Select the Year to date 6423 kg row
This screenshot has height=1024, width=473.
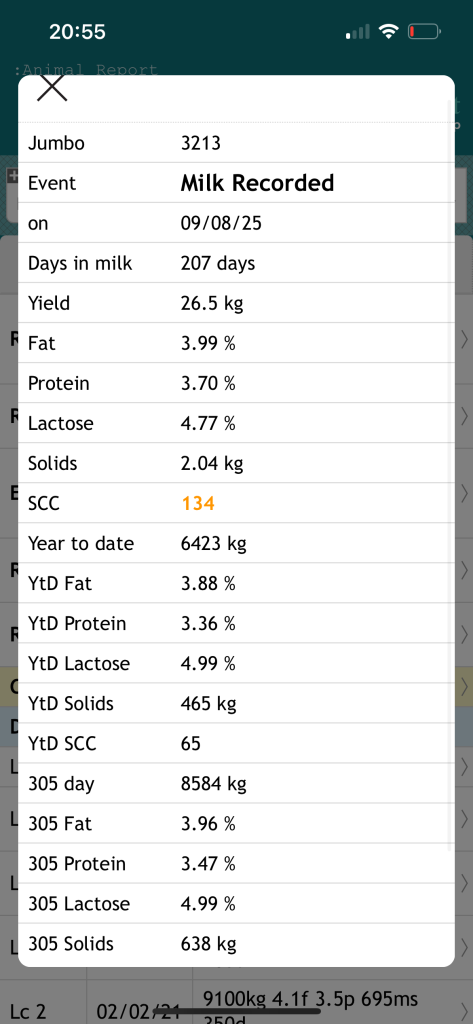pyautogui.click(x=236, y=543)
